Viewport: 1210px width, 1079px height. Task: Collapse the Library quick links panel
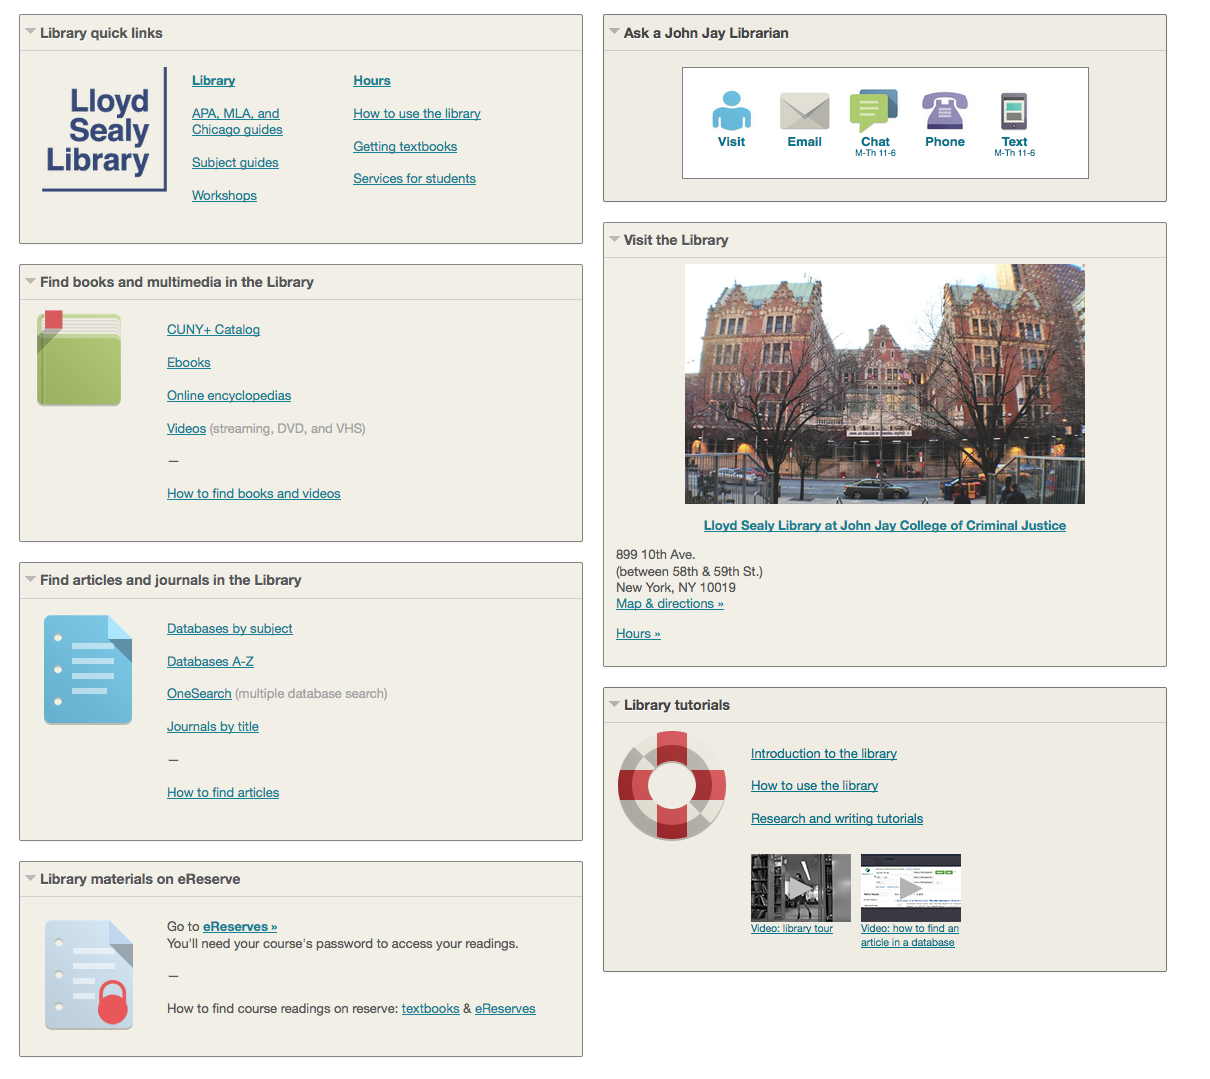coord(30,32)
